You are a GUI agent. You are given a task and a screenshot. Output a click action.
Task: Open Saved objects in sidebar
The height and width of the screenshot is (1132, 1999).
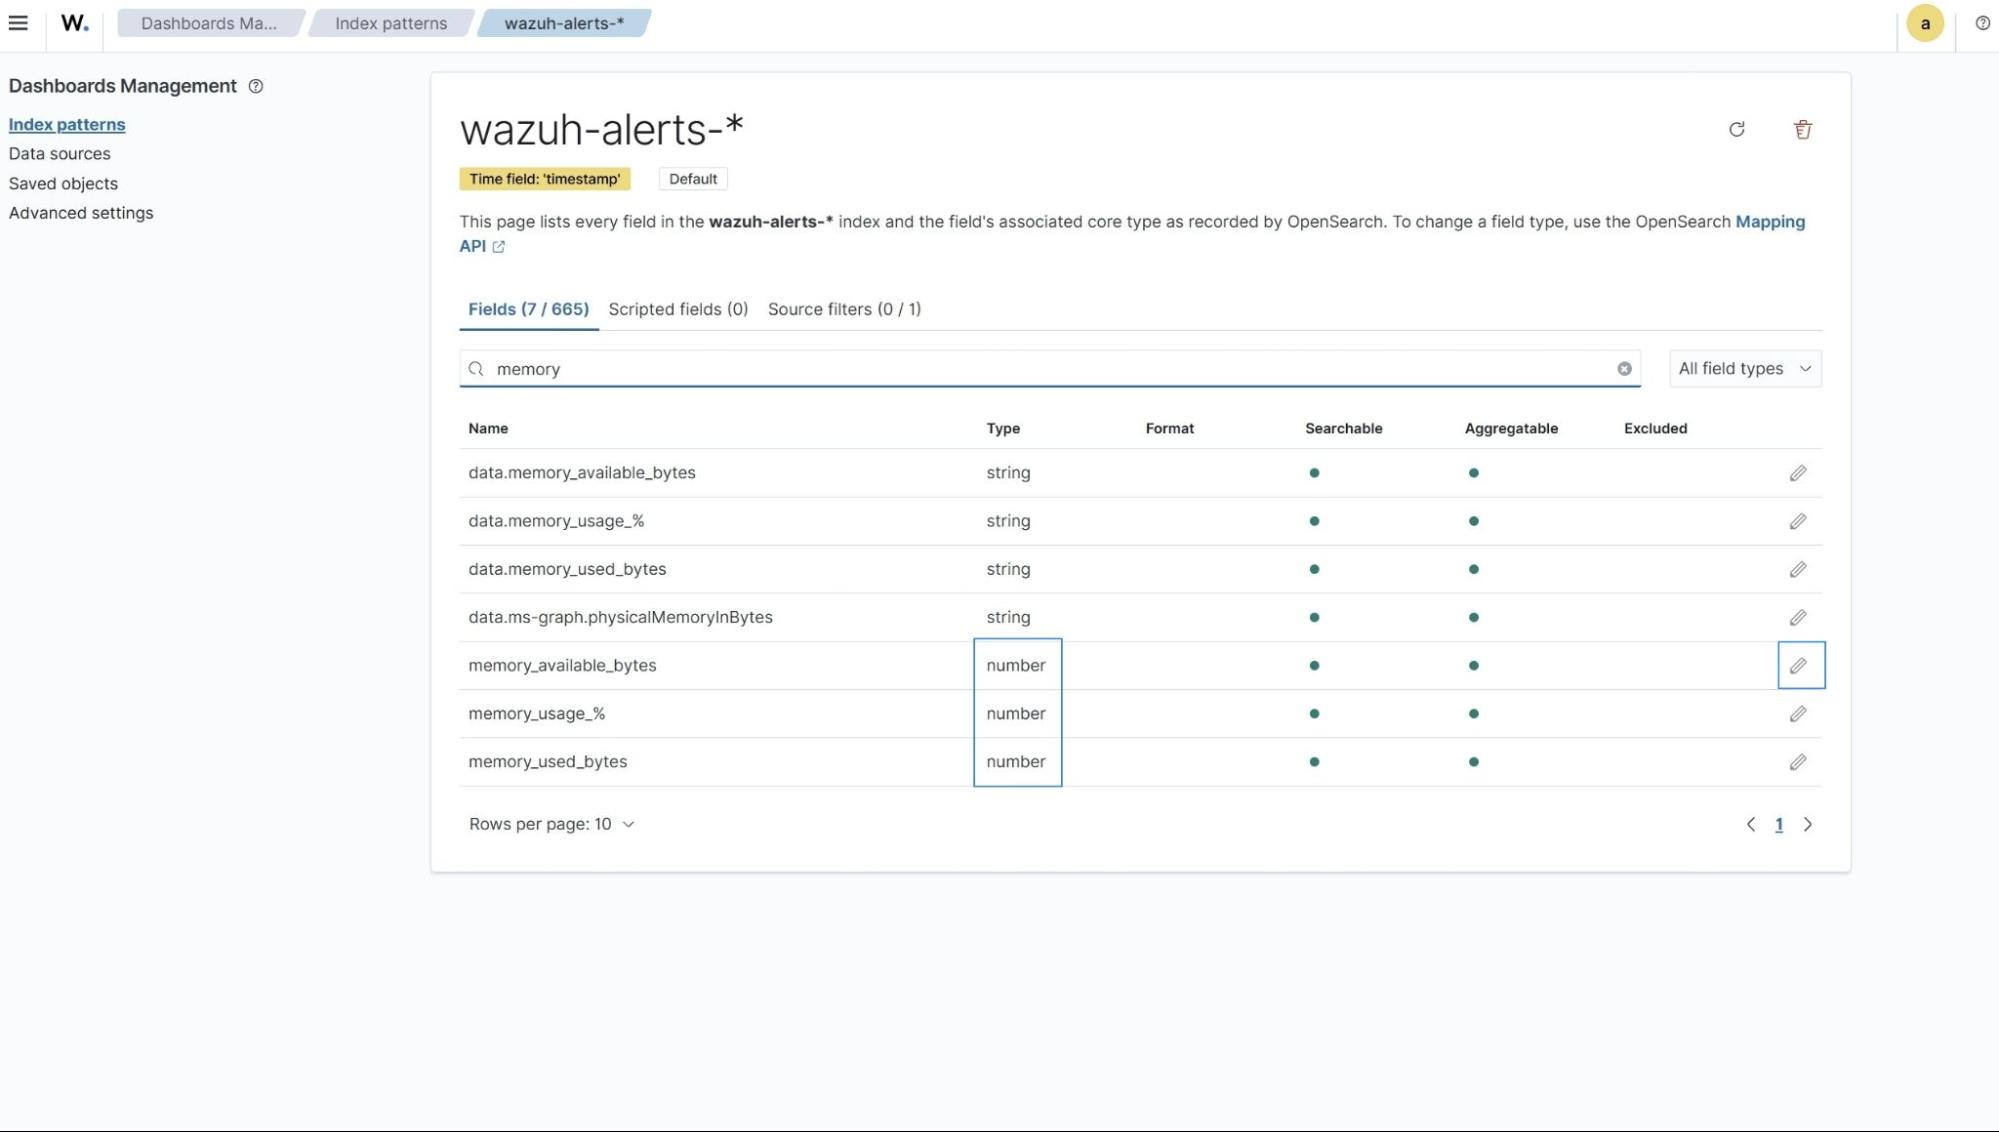coord(63,183)
